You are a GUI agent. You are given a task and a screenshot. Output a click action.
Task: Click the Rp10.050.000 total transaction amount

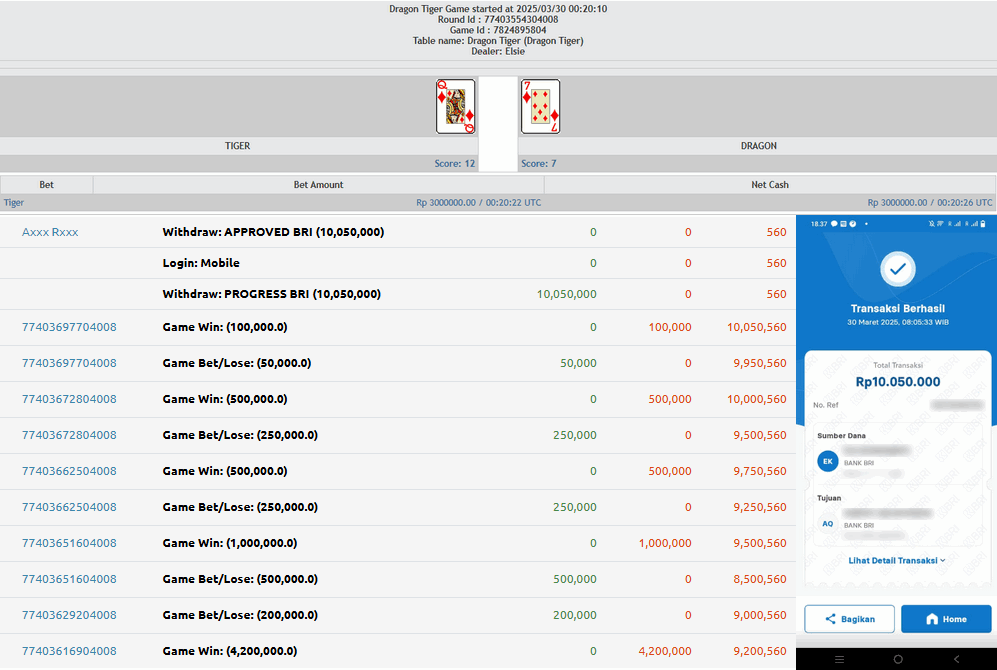click(x=897, y=382)
